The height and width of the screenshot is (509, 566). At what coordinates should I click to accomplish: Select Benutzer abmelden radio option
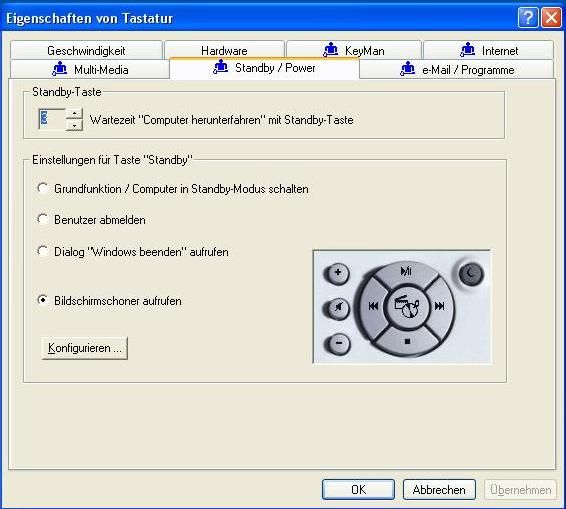click(x=43, y=219)
